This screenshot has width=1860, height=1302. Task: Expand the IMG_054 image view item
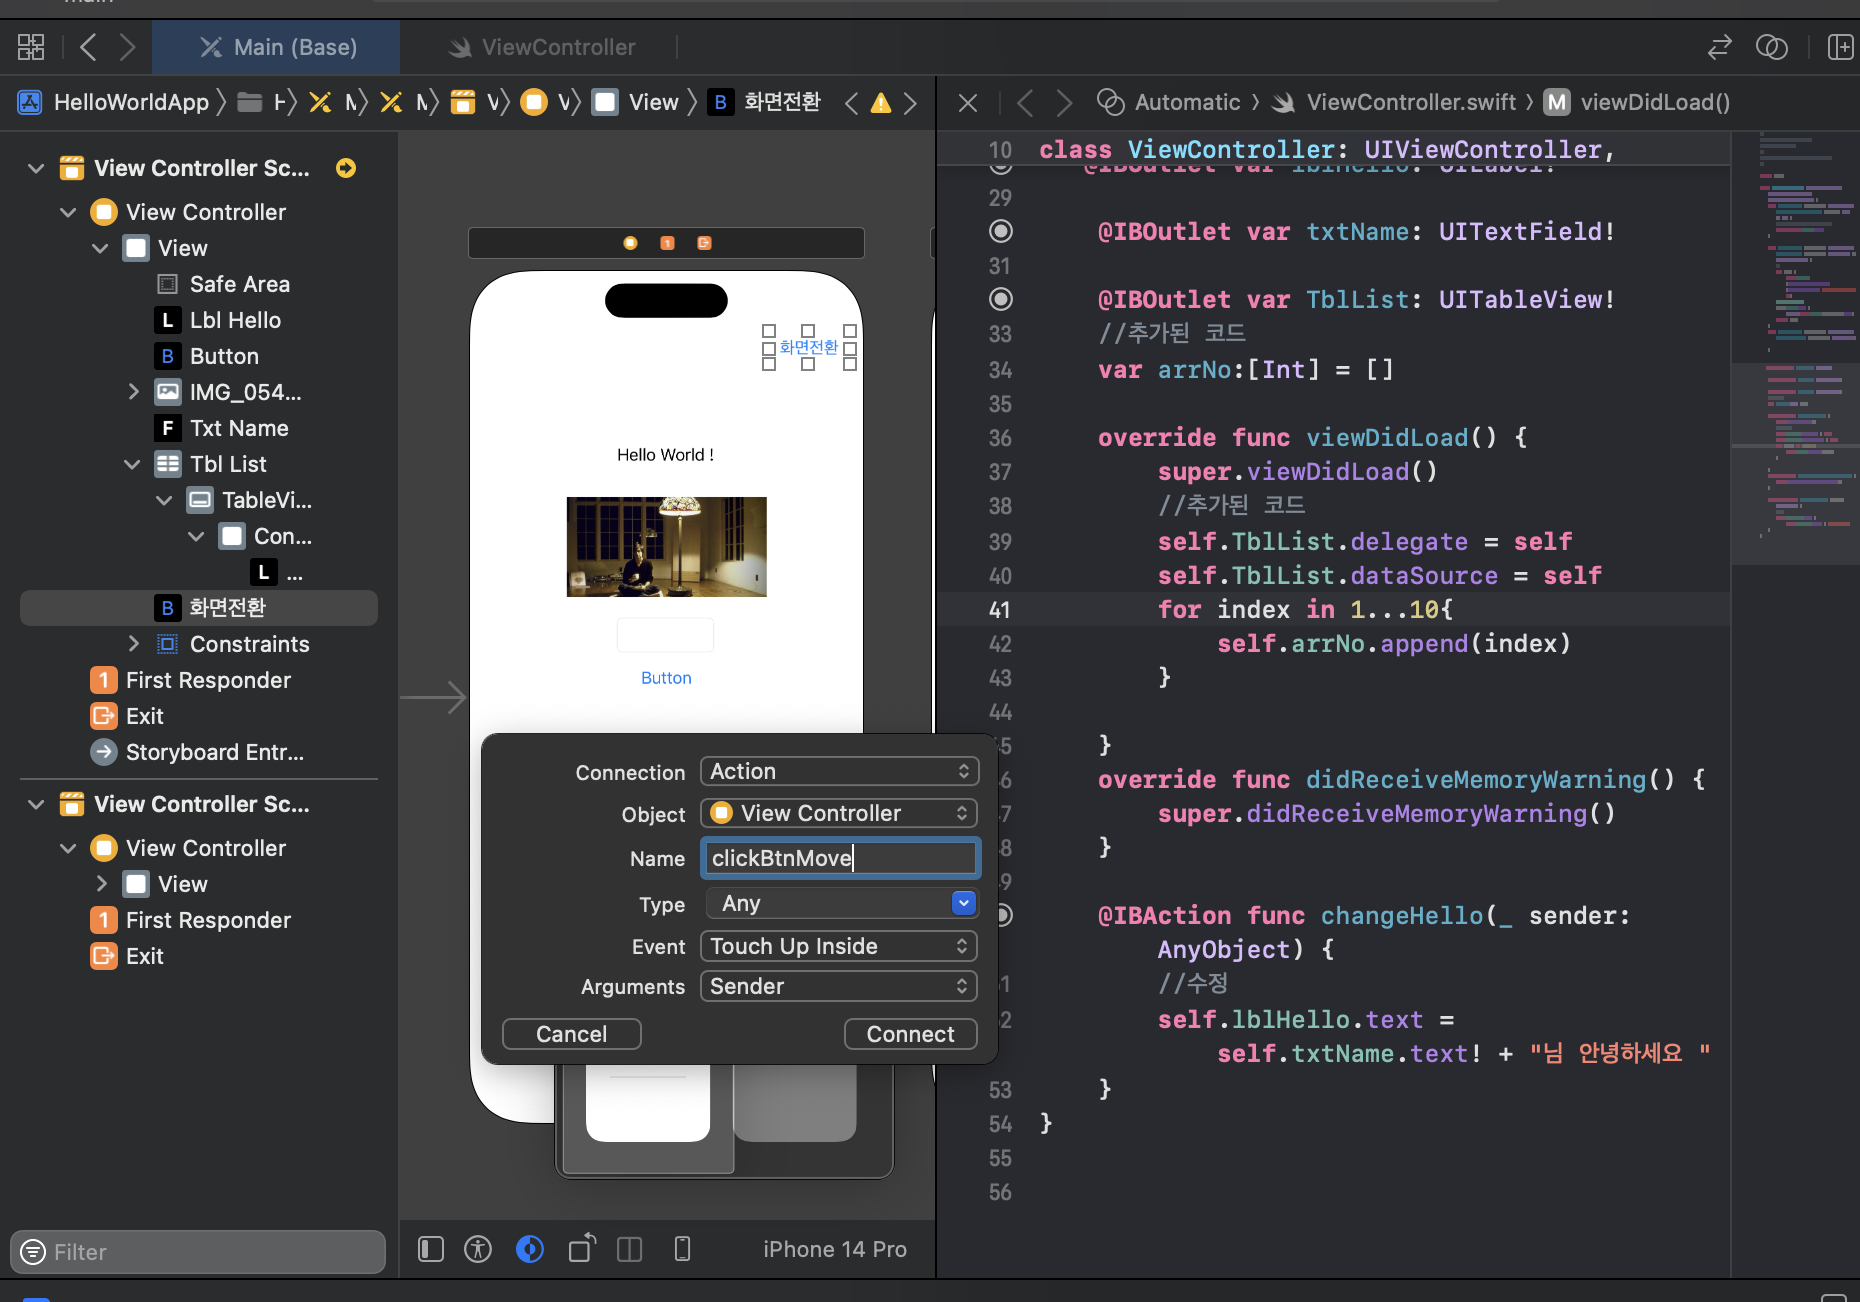[x=133, y=392]
